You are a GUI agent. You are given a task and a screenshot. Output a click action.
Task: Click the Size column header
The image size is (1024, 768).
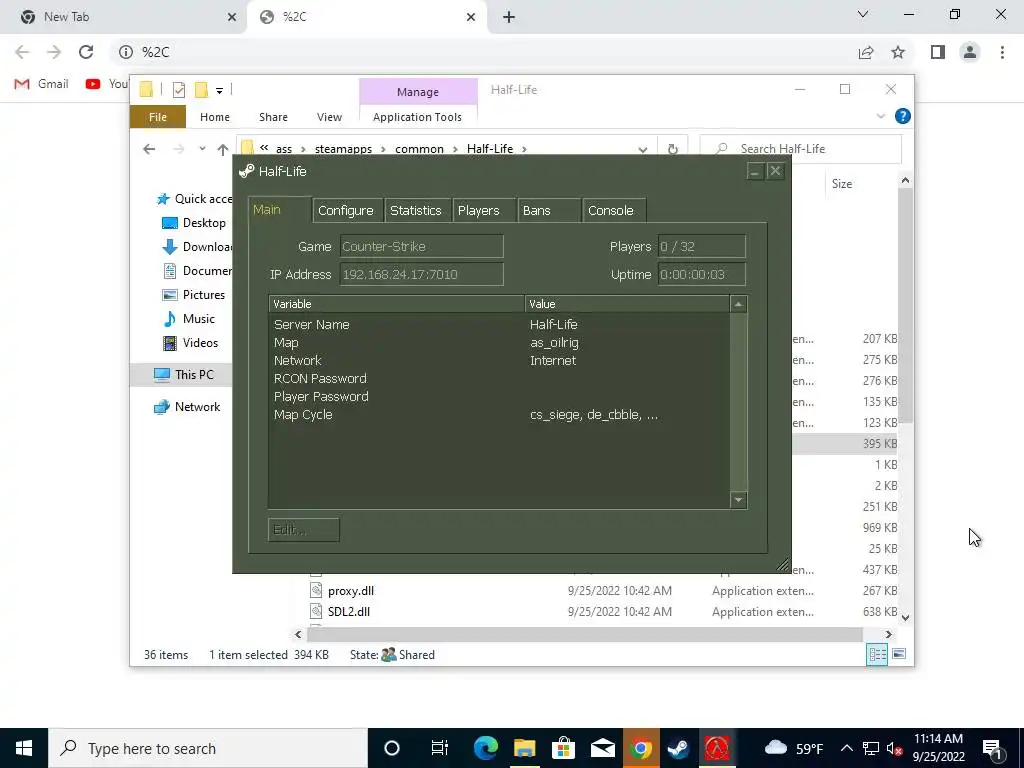842,184
